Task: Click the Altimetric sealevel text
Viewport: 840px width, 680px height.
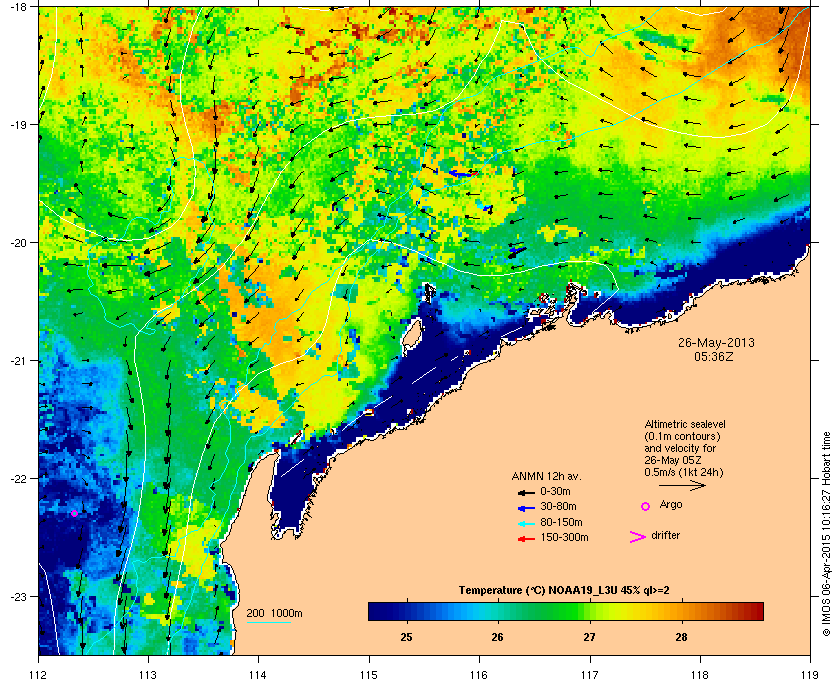Action: pos(685,424)
